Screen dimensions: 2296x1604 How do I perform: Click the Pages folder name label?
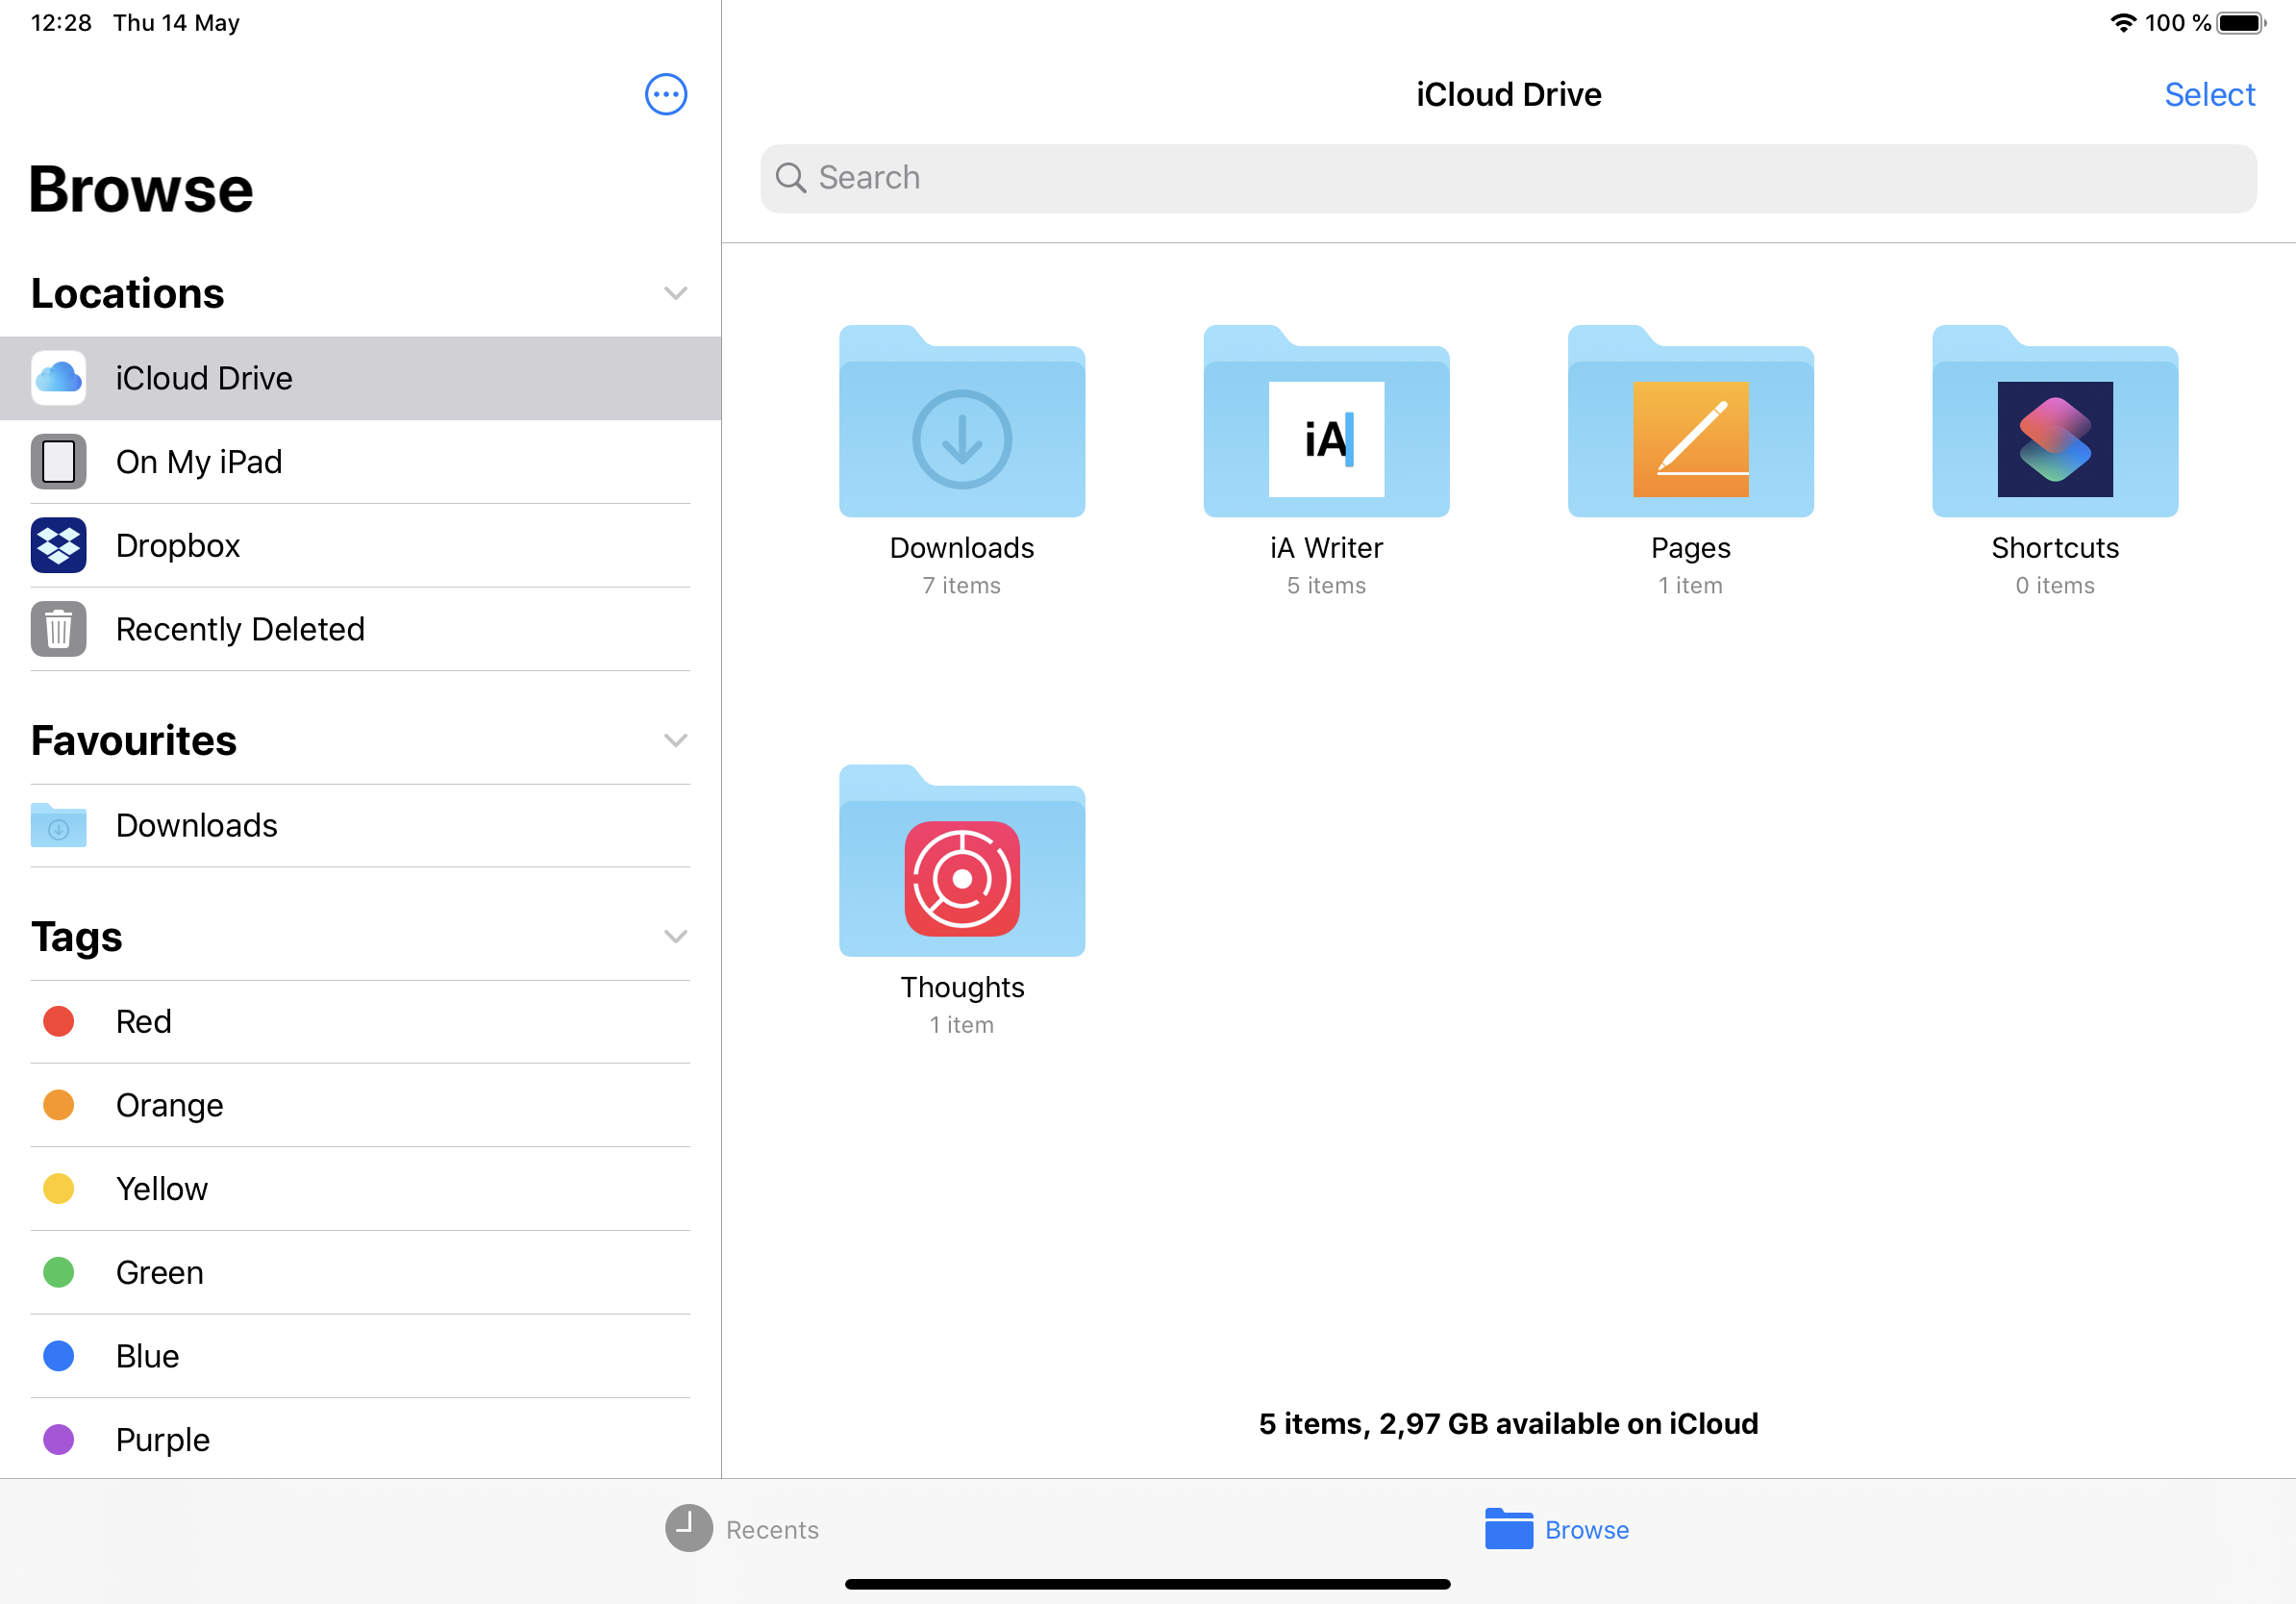[1691, 548]
